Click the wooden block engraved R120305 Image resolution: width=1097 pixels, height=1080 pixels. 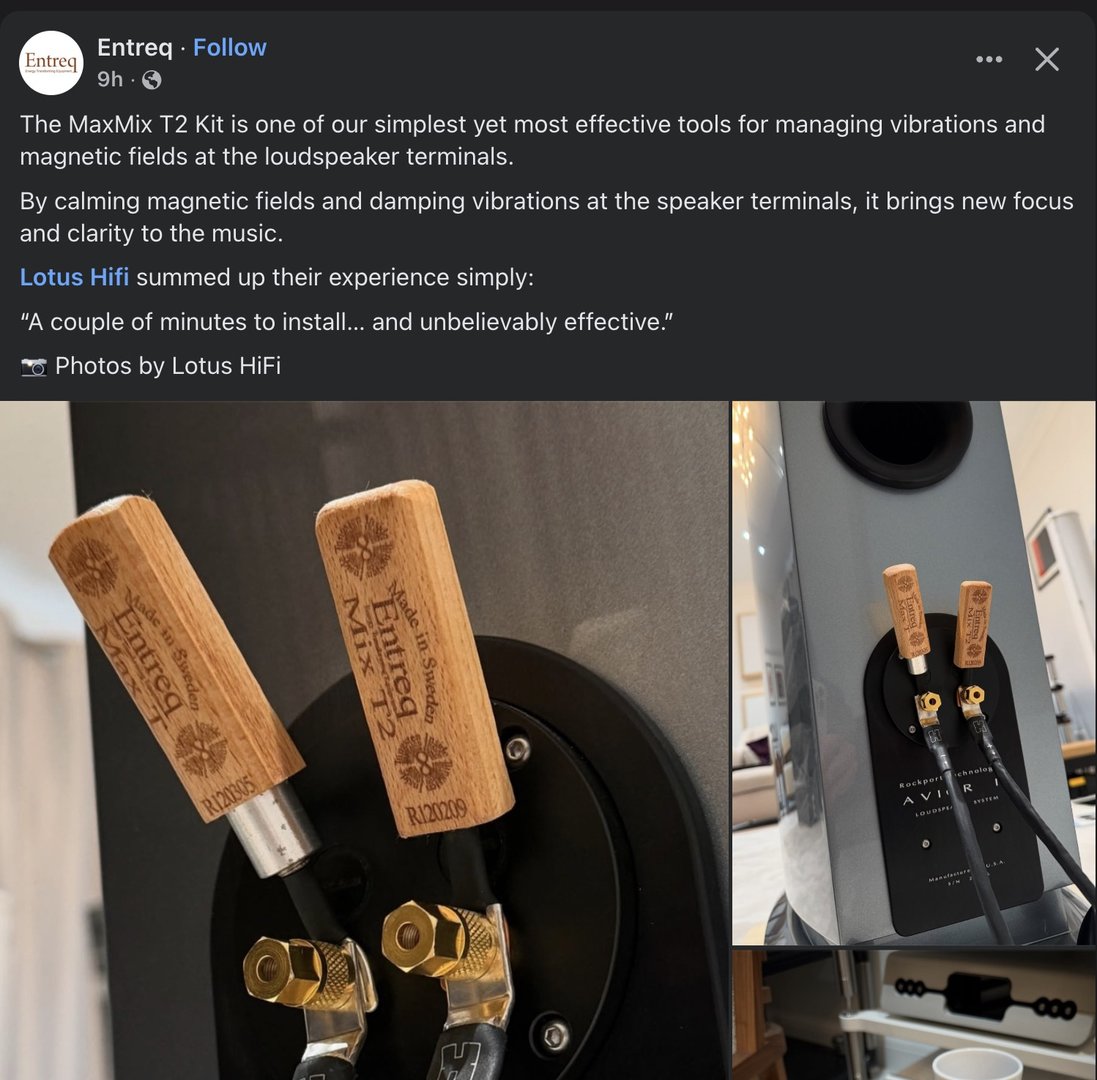click(175, 658)
